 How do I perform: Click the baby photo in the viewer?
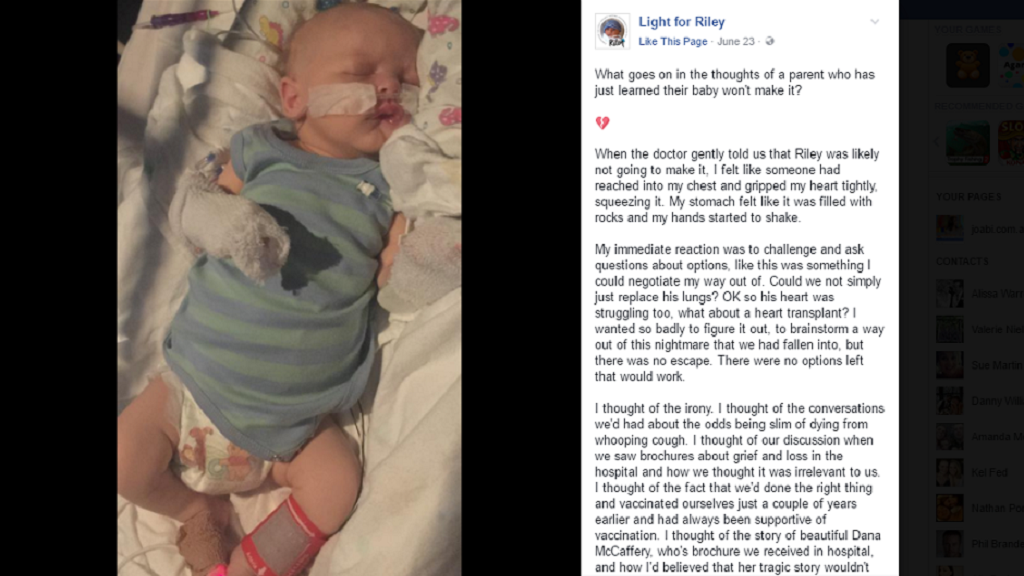pyautogui.click(x=289, y=288)
